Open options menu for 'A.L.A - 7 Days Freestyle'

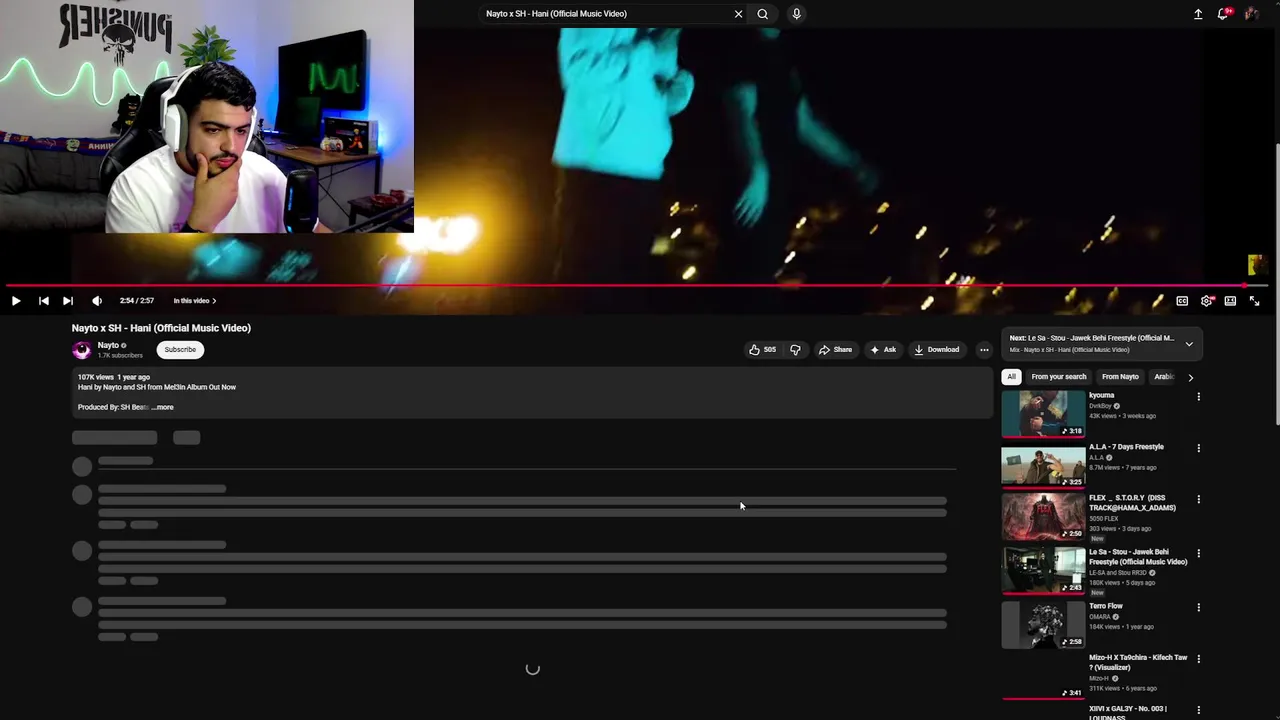pyautogui.click(x=1198, y=448)
